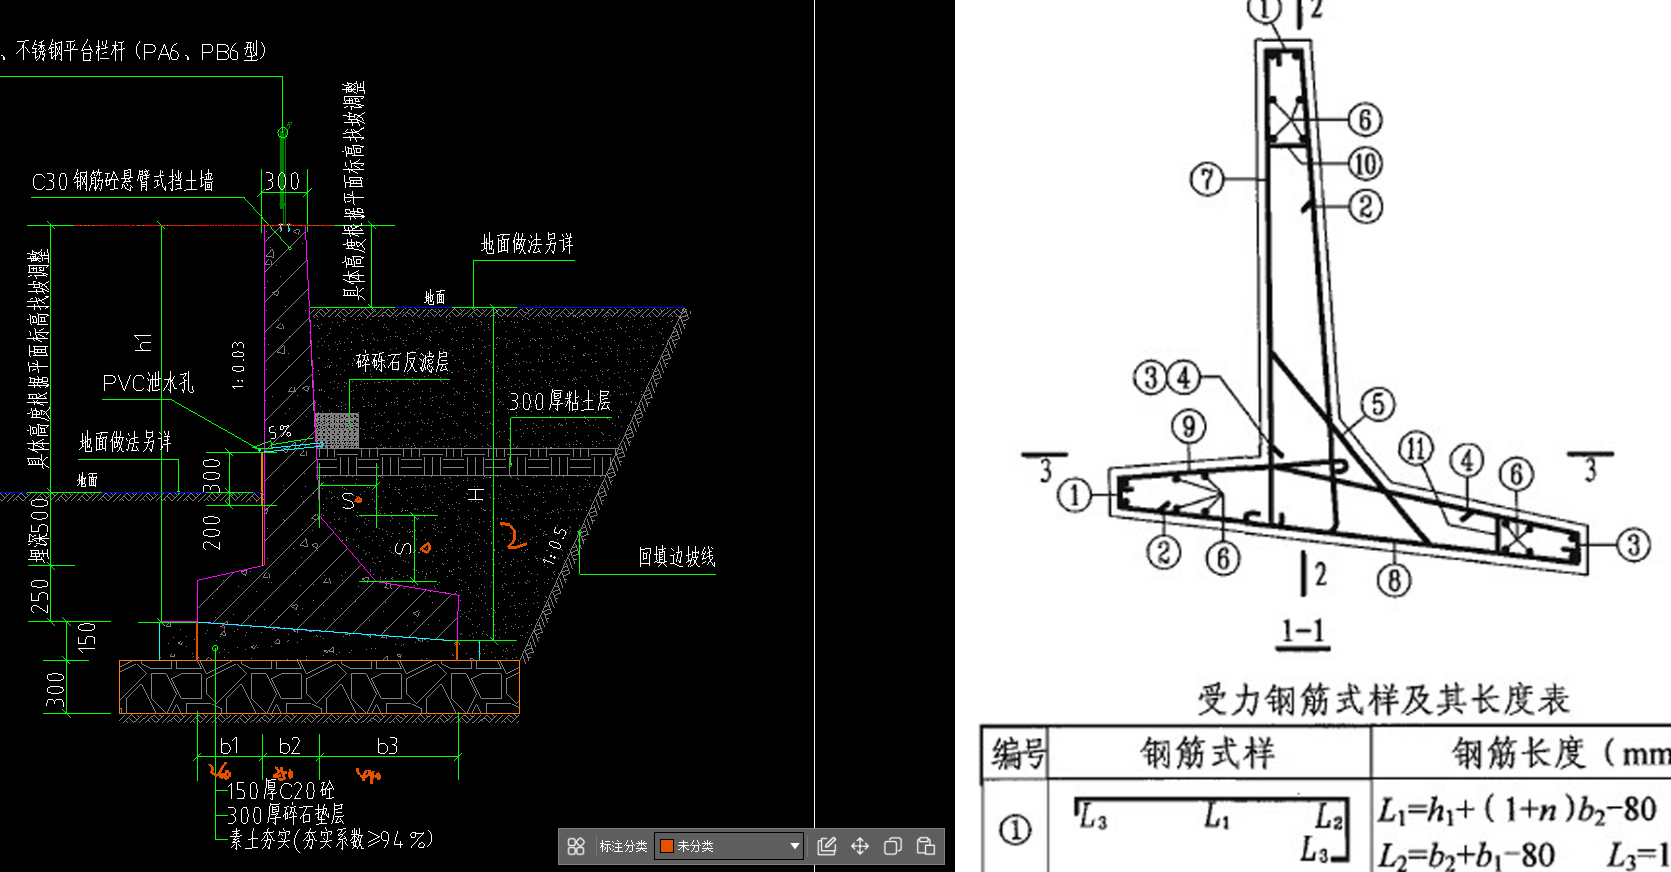Select rebar callout ⑩ near the top
This screenshot has height=872, width=1671.
[1365, 163]
